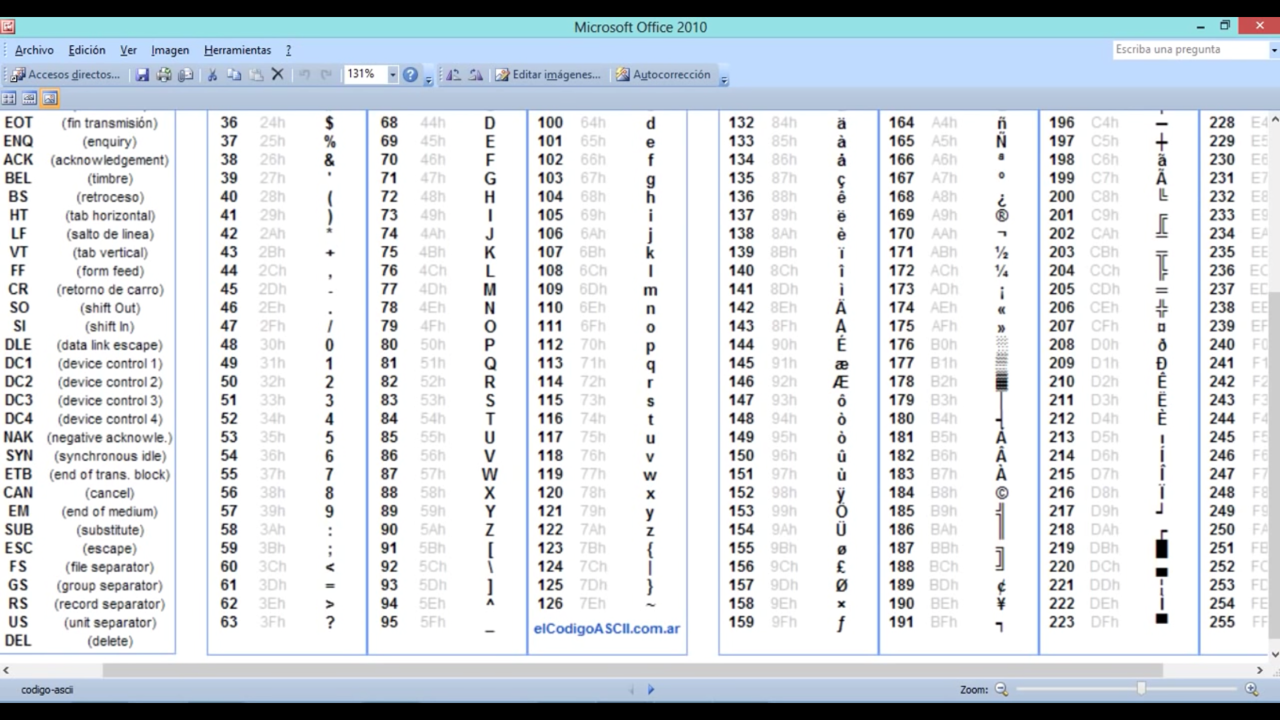The image size is (1280, 720).
Task: Select the Cut tool on the toolbar
Action: click(212, 74)
